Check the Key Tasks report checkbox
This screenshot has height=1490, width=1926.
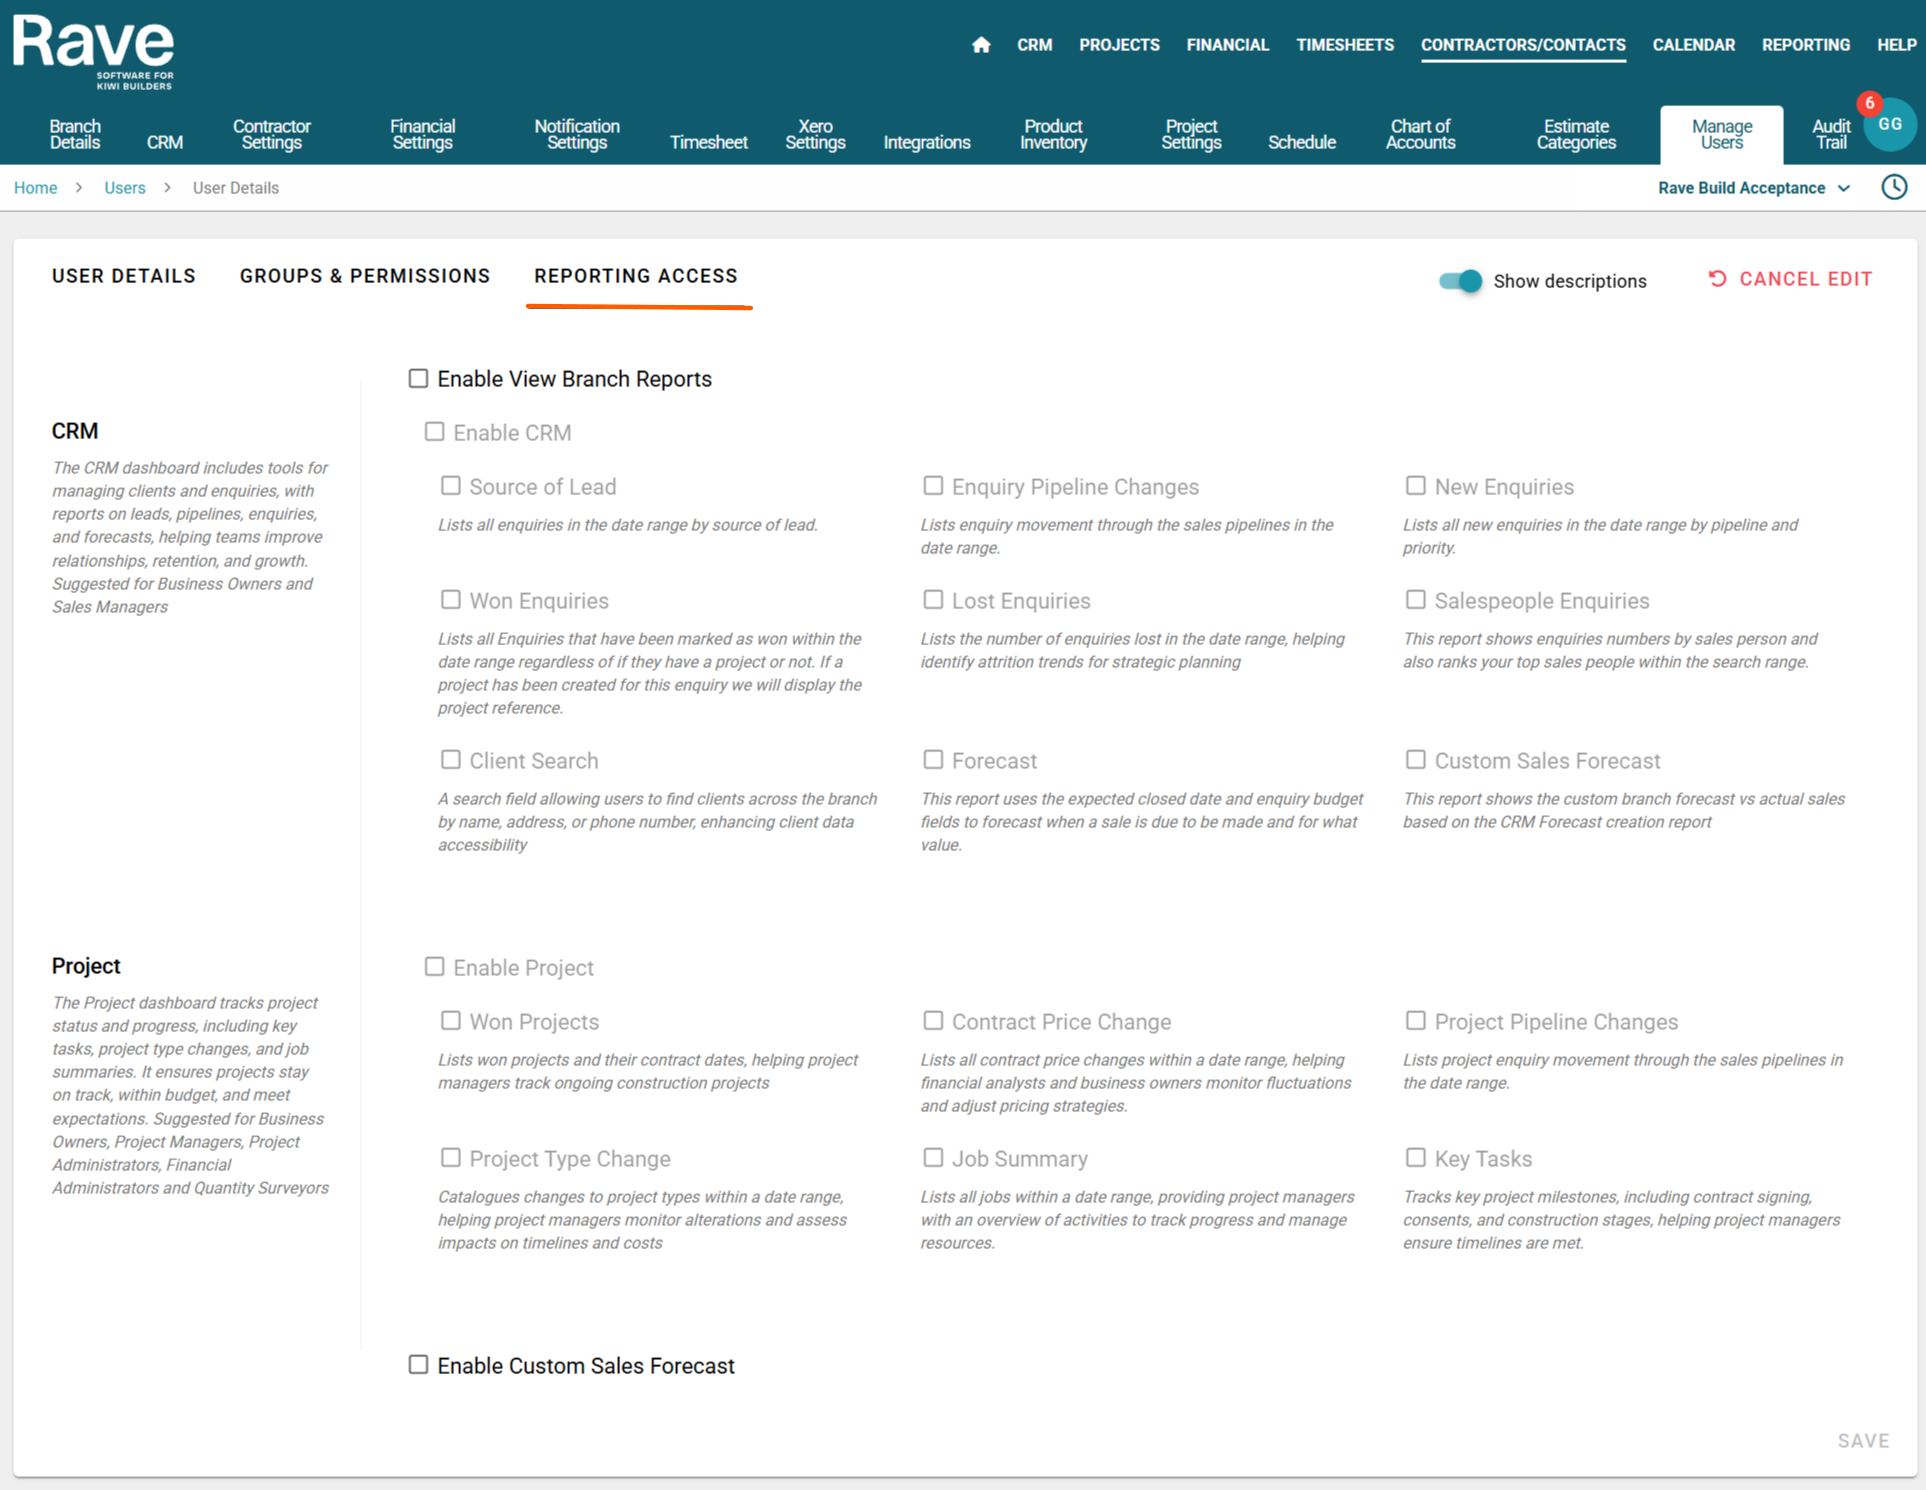(1415, 1158)
